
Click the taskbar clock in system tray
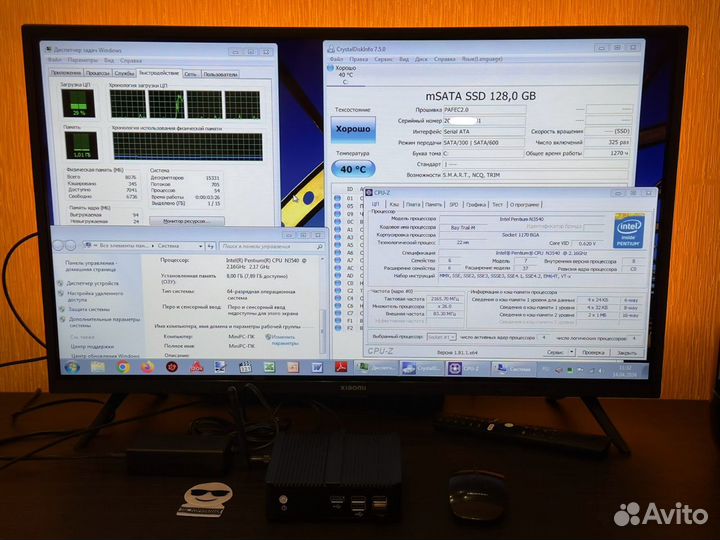coord(624,371)
